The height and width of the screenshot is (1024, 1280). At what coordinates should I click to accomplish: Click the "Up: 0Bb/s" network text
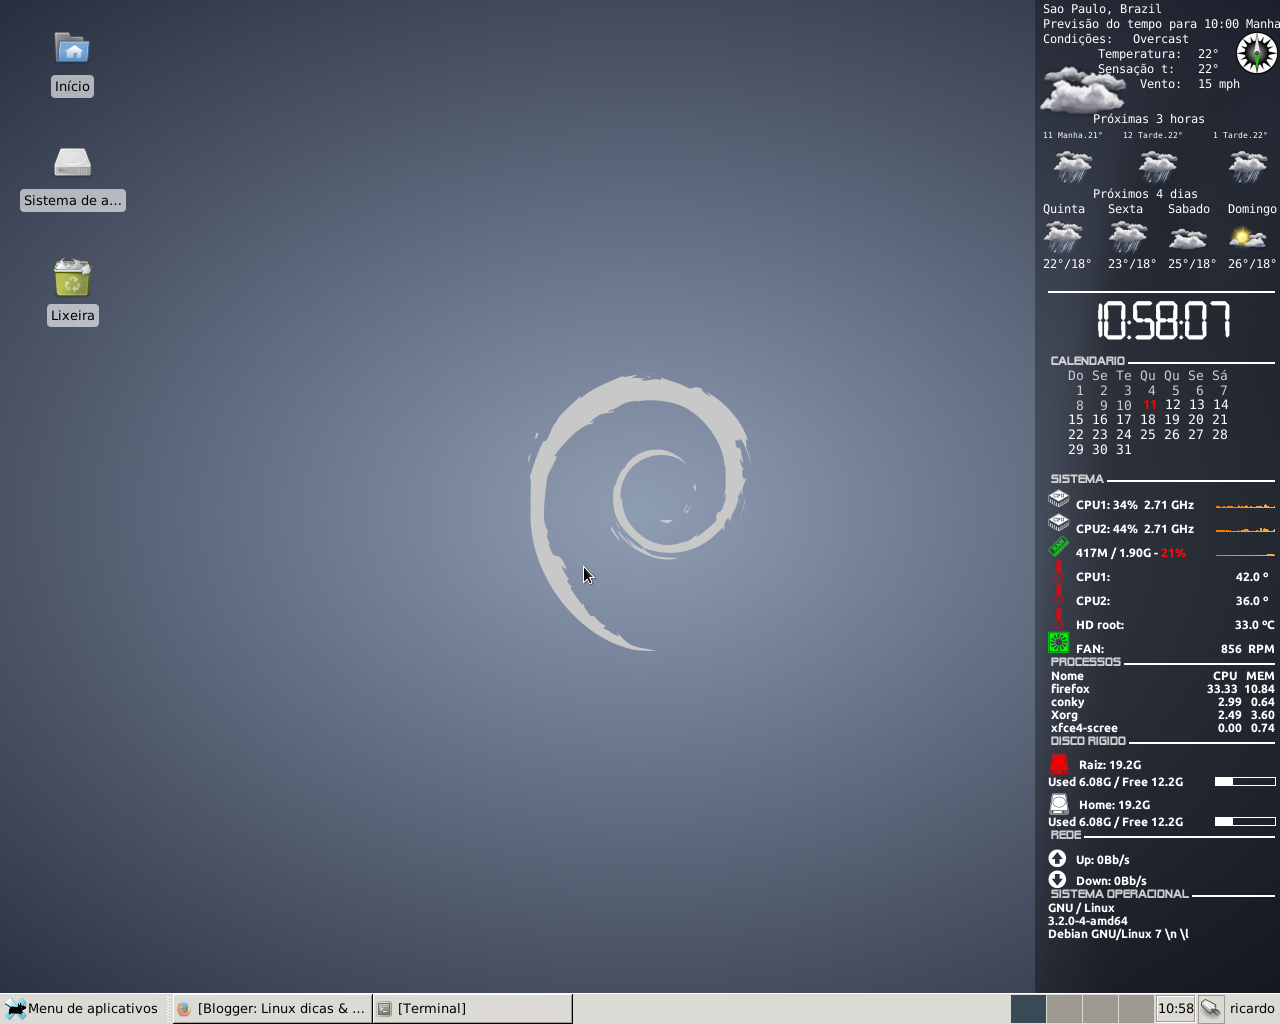click(1103, 860)
